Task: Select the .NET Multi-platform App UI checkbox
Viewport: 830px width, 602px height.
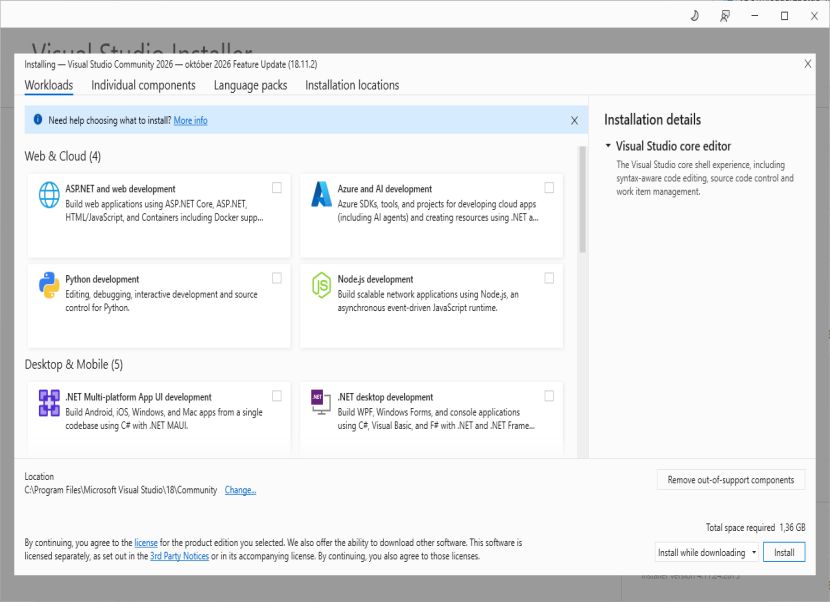Action: 276,396
